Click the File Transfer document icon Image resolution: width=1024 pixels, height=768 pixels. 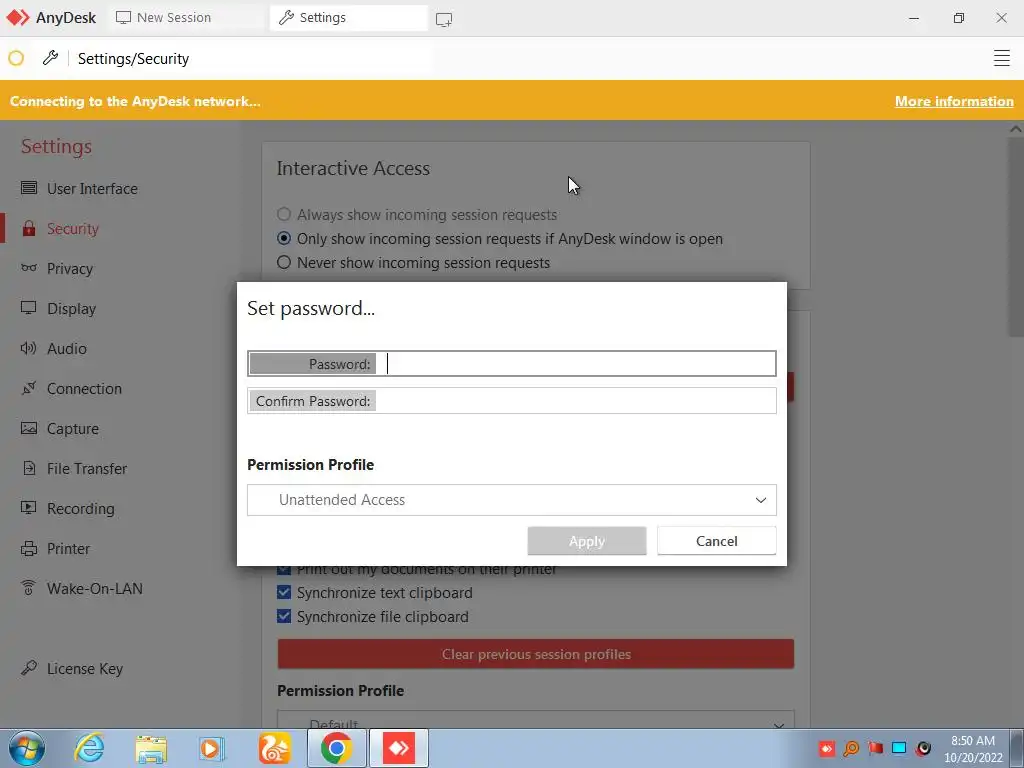click(x=29, y=468)
